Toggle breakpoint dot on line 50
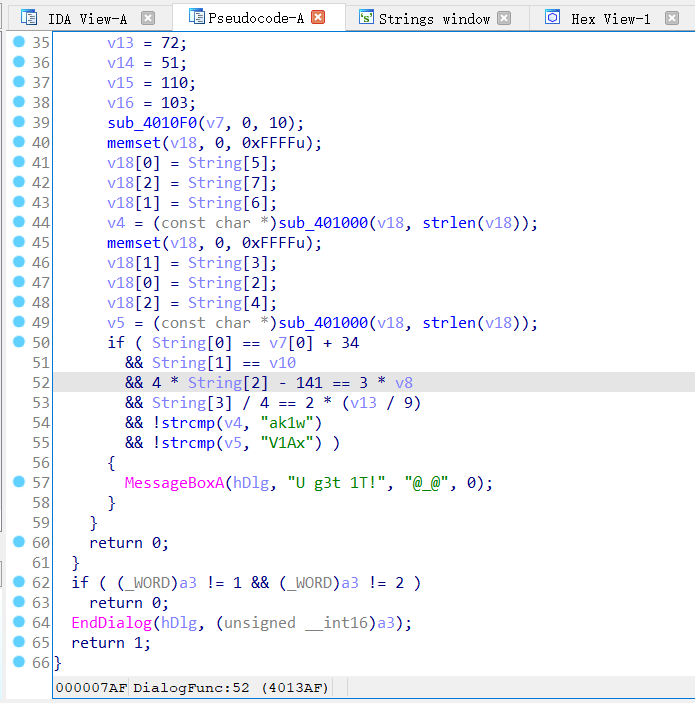 click(x=18, y=342)
